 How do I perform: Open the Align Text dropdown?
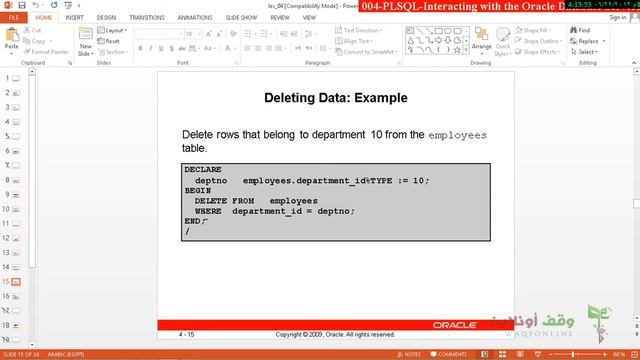click(x=354, y=41)
